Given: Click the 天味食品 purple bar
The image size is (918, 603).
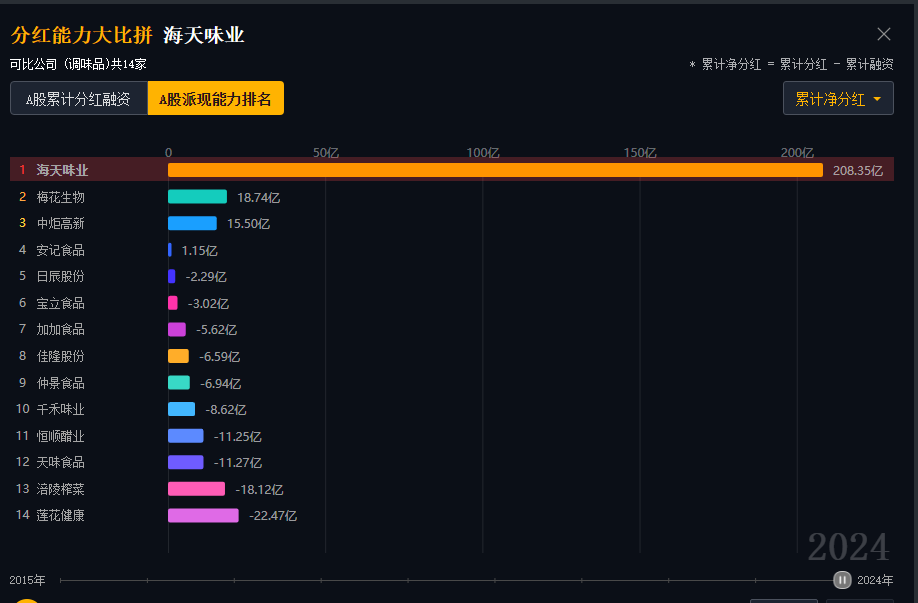Looking at the screenshot, I should pos(186,462).
